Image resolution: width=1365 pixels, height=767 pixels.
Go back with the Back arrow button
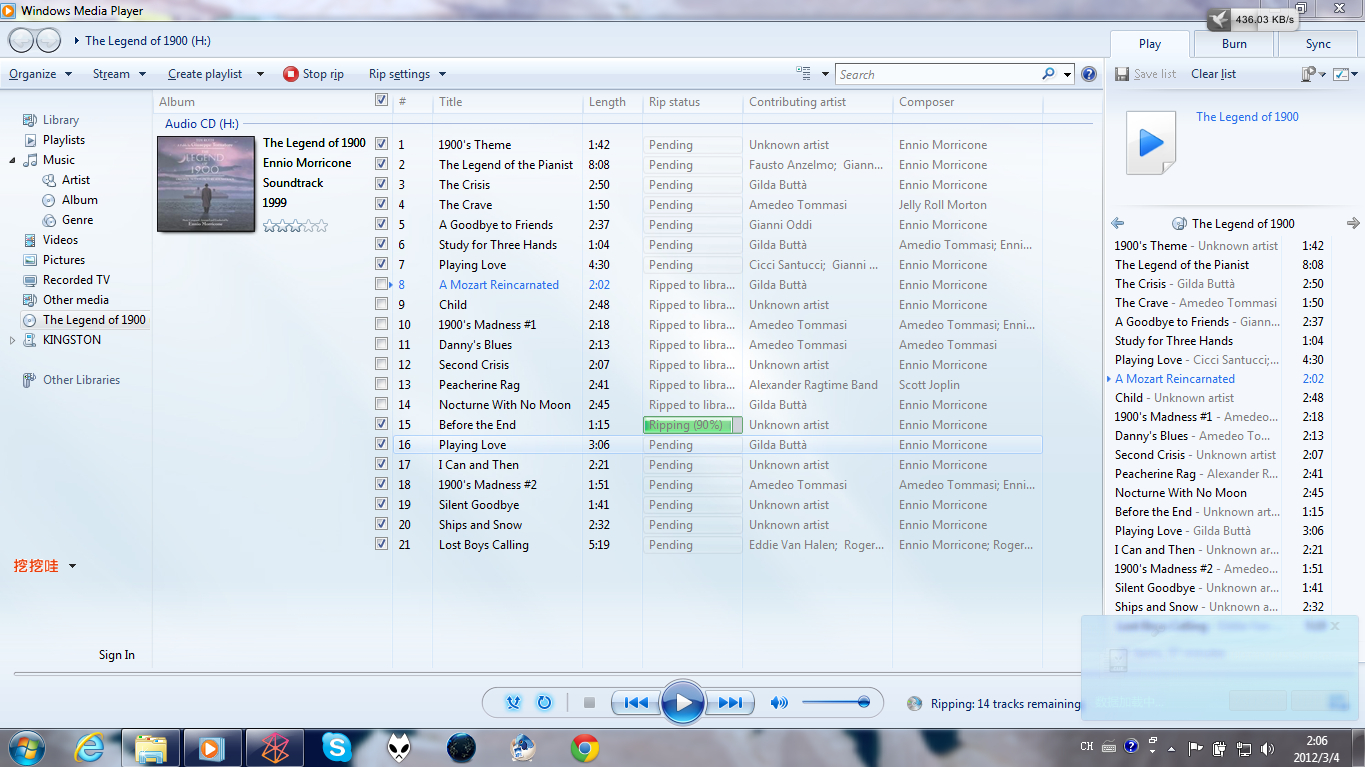tap(21, 41)
